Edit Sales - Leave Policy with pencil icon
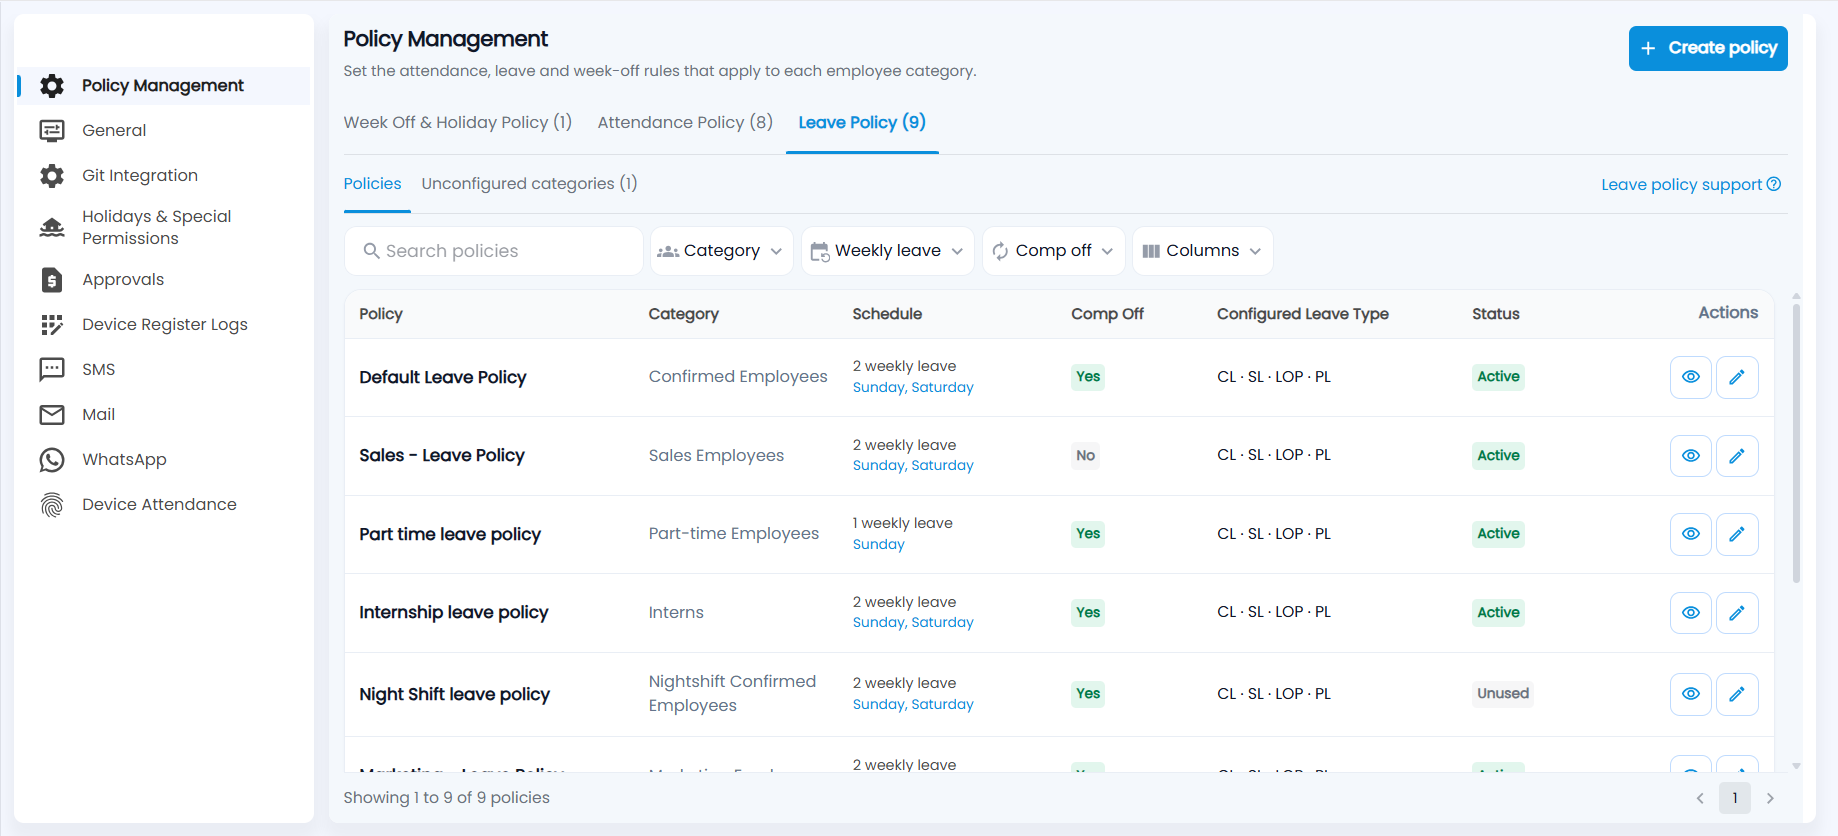 1737,455
